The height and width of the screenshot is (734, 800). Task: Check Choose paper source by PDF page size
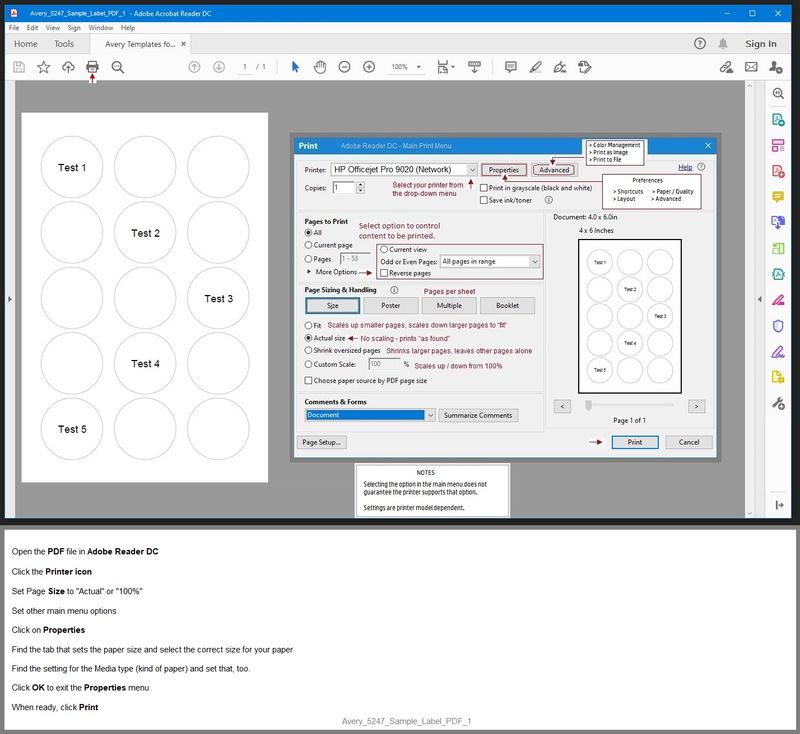point(308,381)
